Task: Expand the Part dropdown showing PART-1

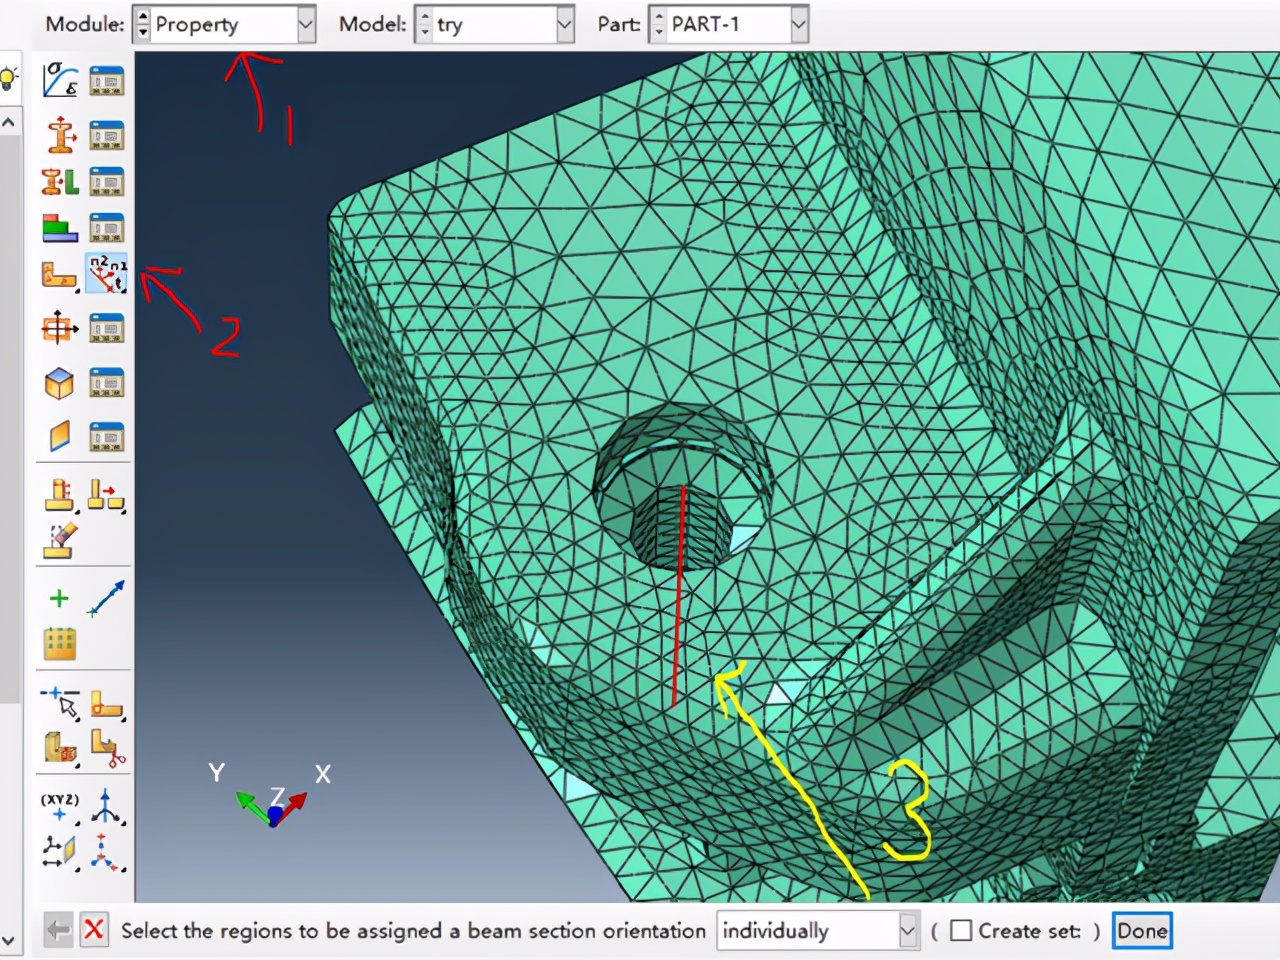Action: click(798, 25)
